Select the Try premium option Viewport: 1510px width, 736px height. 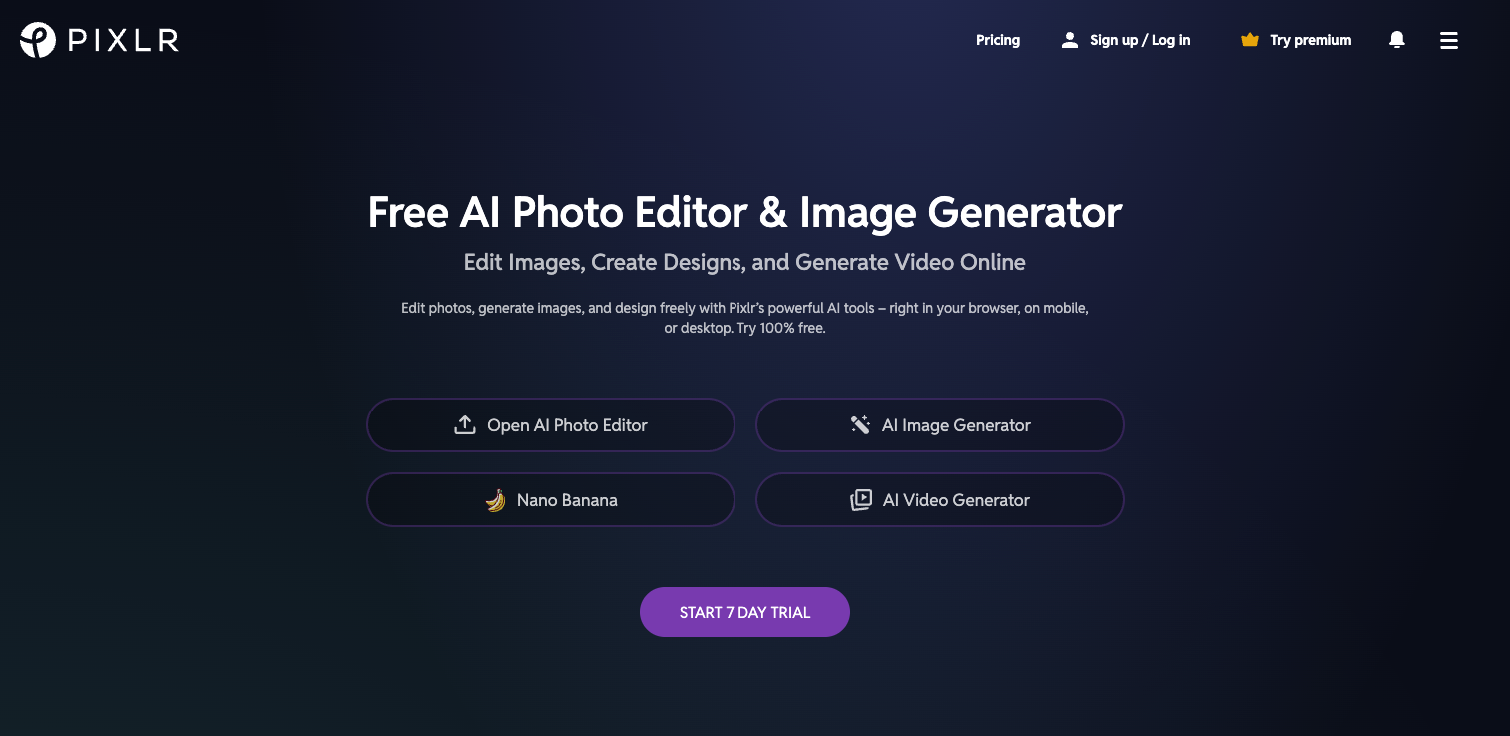tap(1310, 40)
